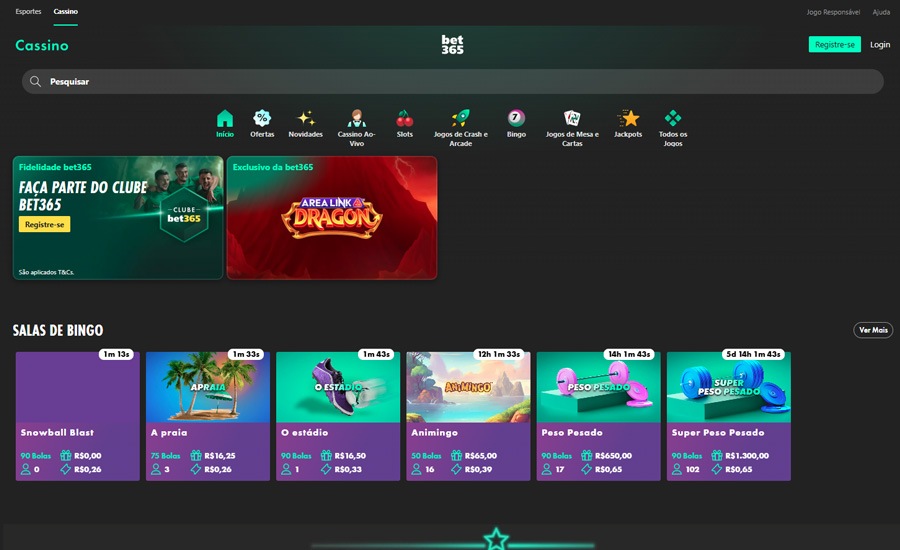Screen dimensions: 900x550
Task: Click the R$1.300,00 prize value
Action: (x=747, y=456)
